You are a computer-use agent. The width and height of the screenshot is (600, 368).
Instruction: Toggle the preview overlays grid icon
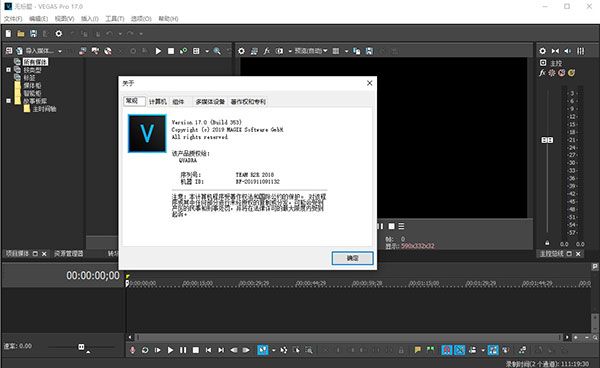point(336,51)
